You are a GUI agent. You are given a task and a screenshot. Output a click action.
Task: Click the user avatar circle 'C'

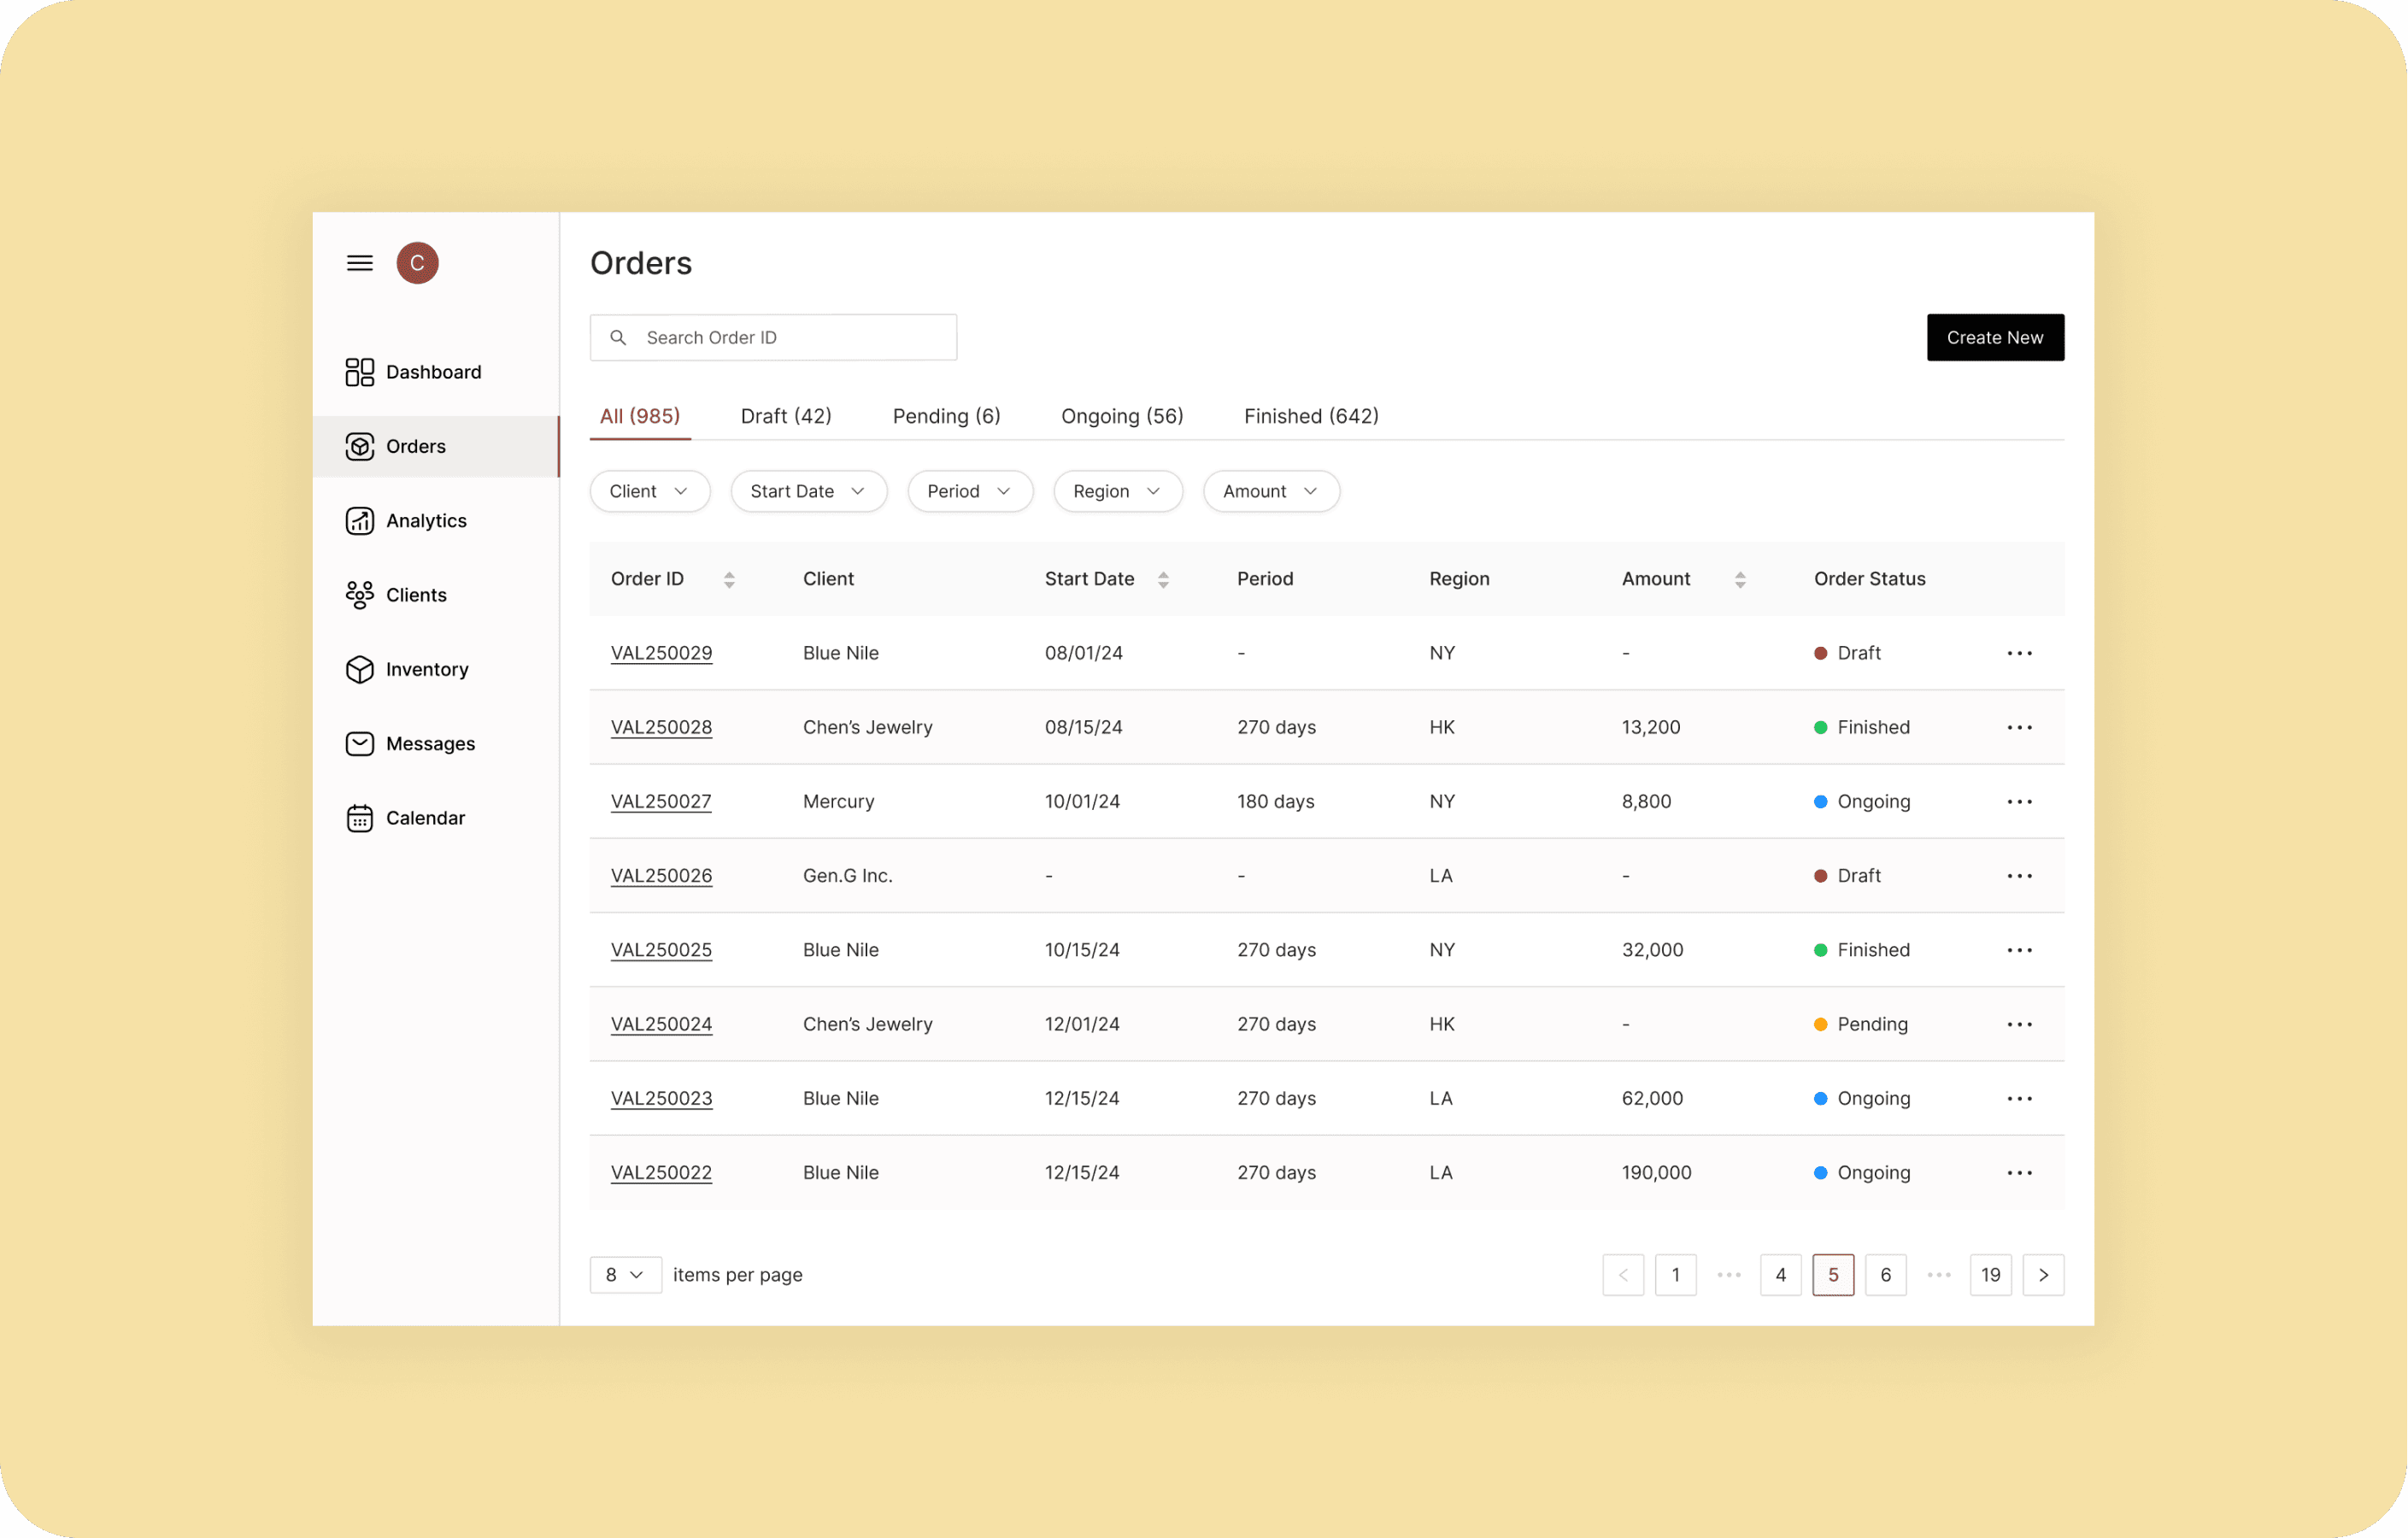tap(417, 263)
